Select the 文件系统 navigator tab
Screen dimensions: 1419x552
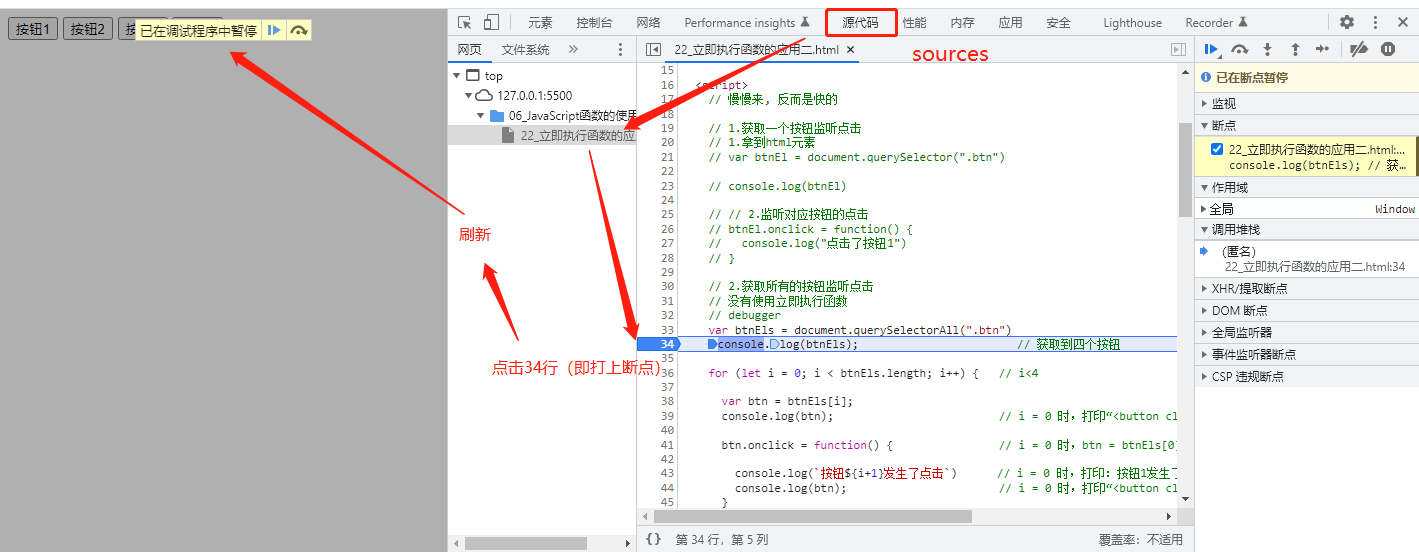tap(525, 49)
